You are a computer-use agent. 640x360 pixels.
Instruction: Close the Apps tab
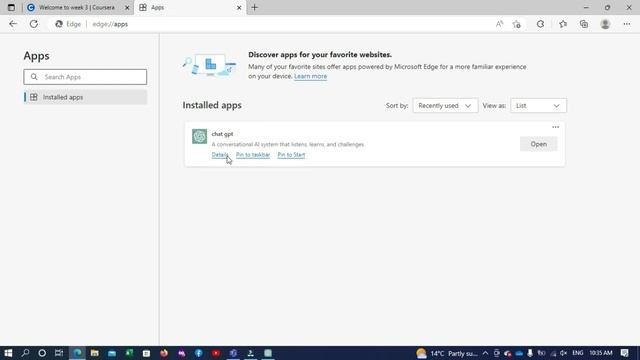[239, 7]
